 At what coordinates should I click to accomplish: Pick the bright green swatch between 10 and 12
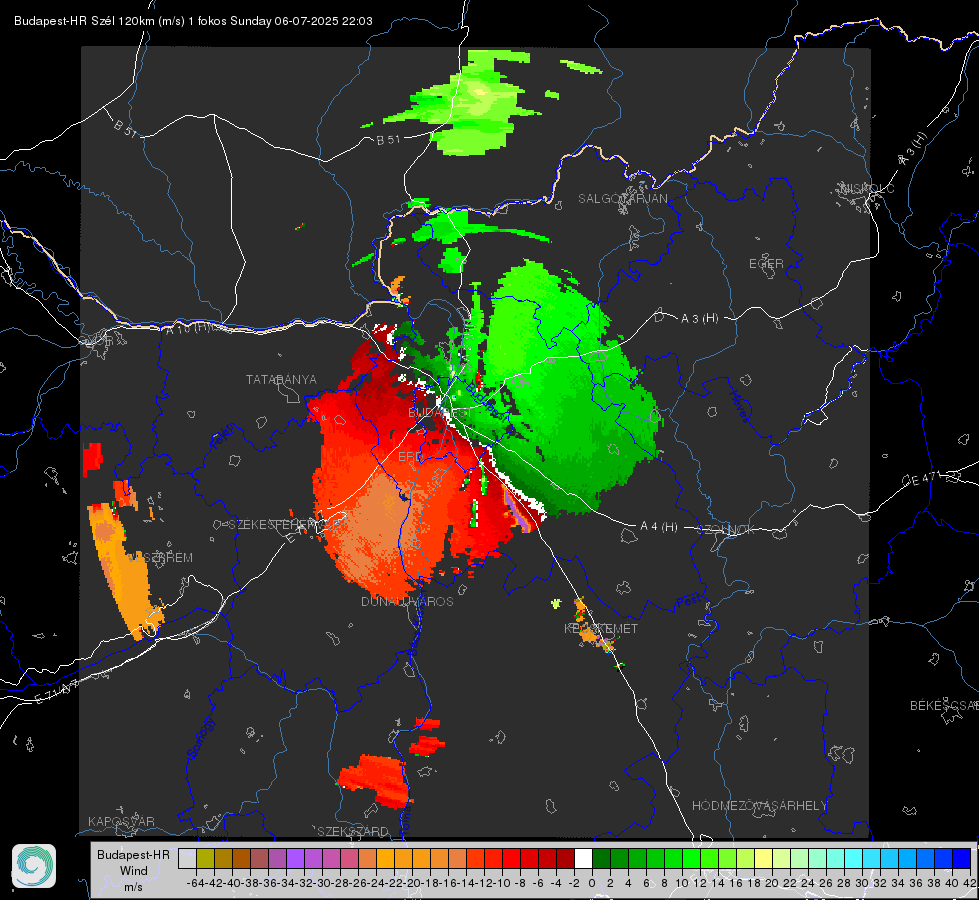click(x=691, y=859)
